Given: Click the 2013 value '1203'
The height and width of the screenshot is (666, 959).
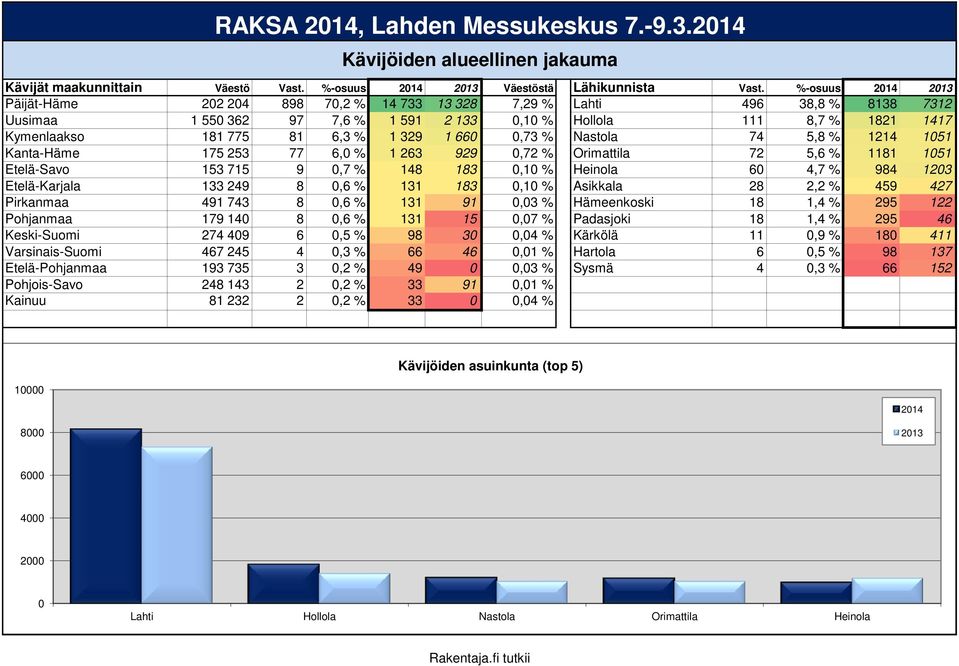Looking at the screenshot, I should click(938, 169).
